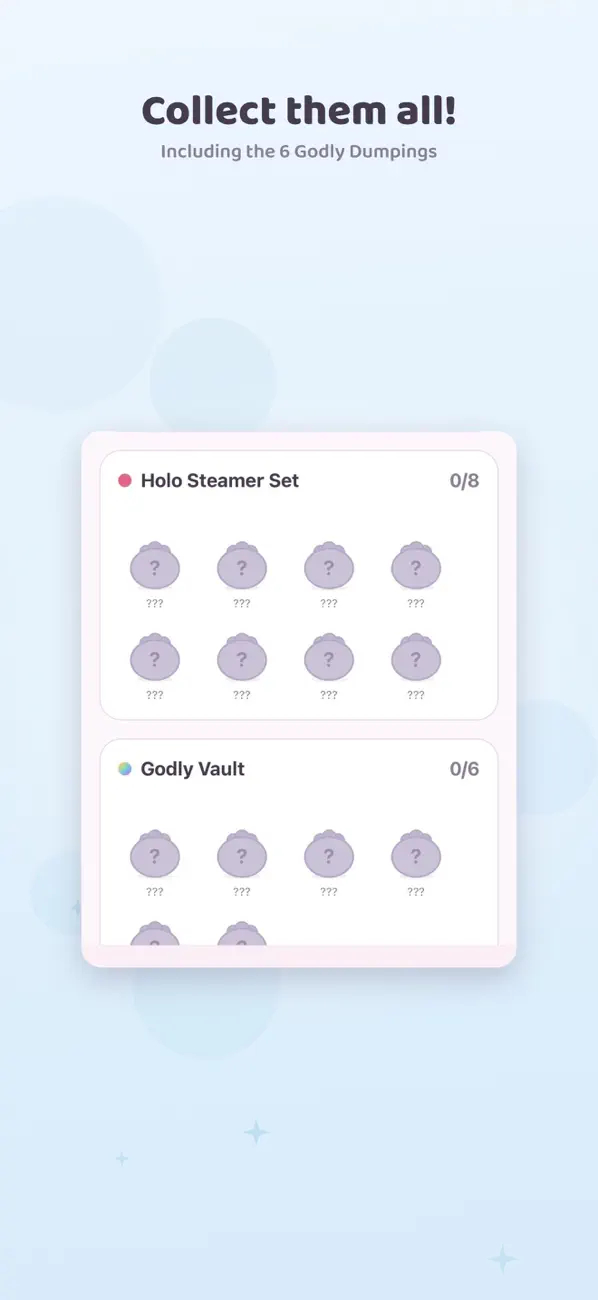Click the 0/8 progress counter
598x1300 pixels.
pos(464,480)
